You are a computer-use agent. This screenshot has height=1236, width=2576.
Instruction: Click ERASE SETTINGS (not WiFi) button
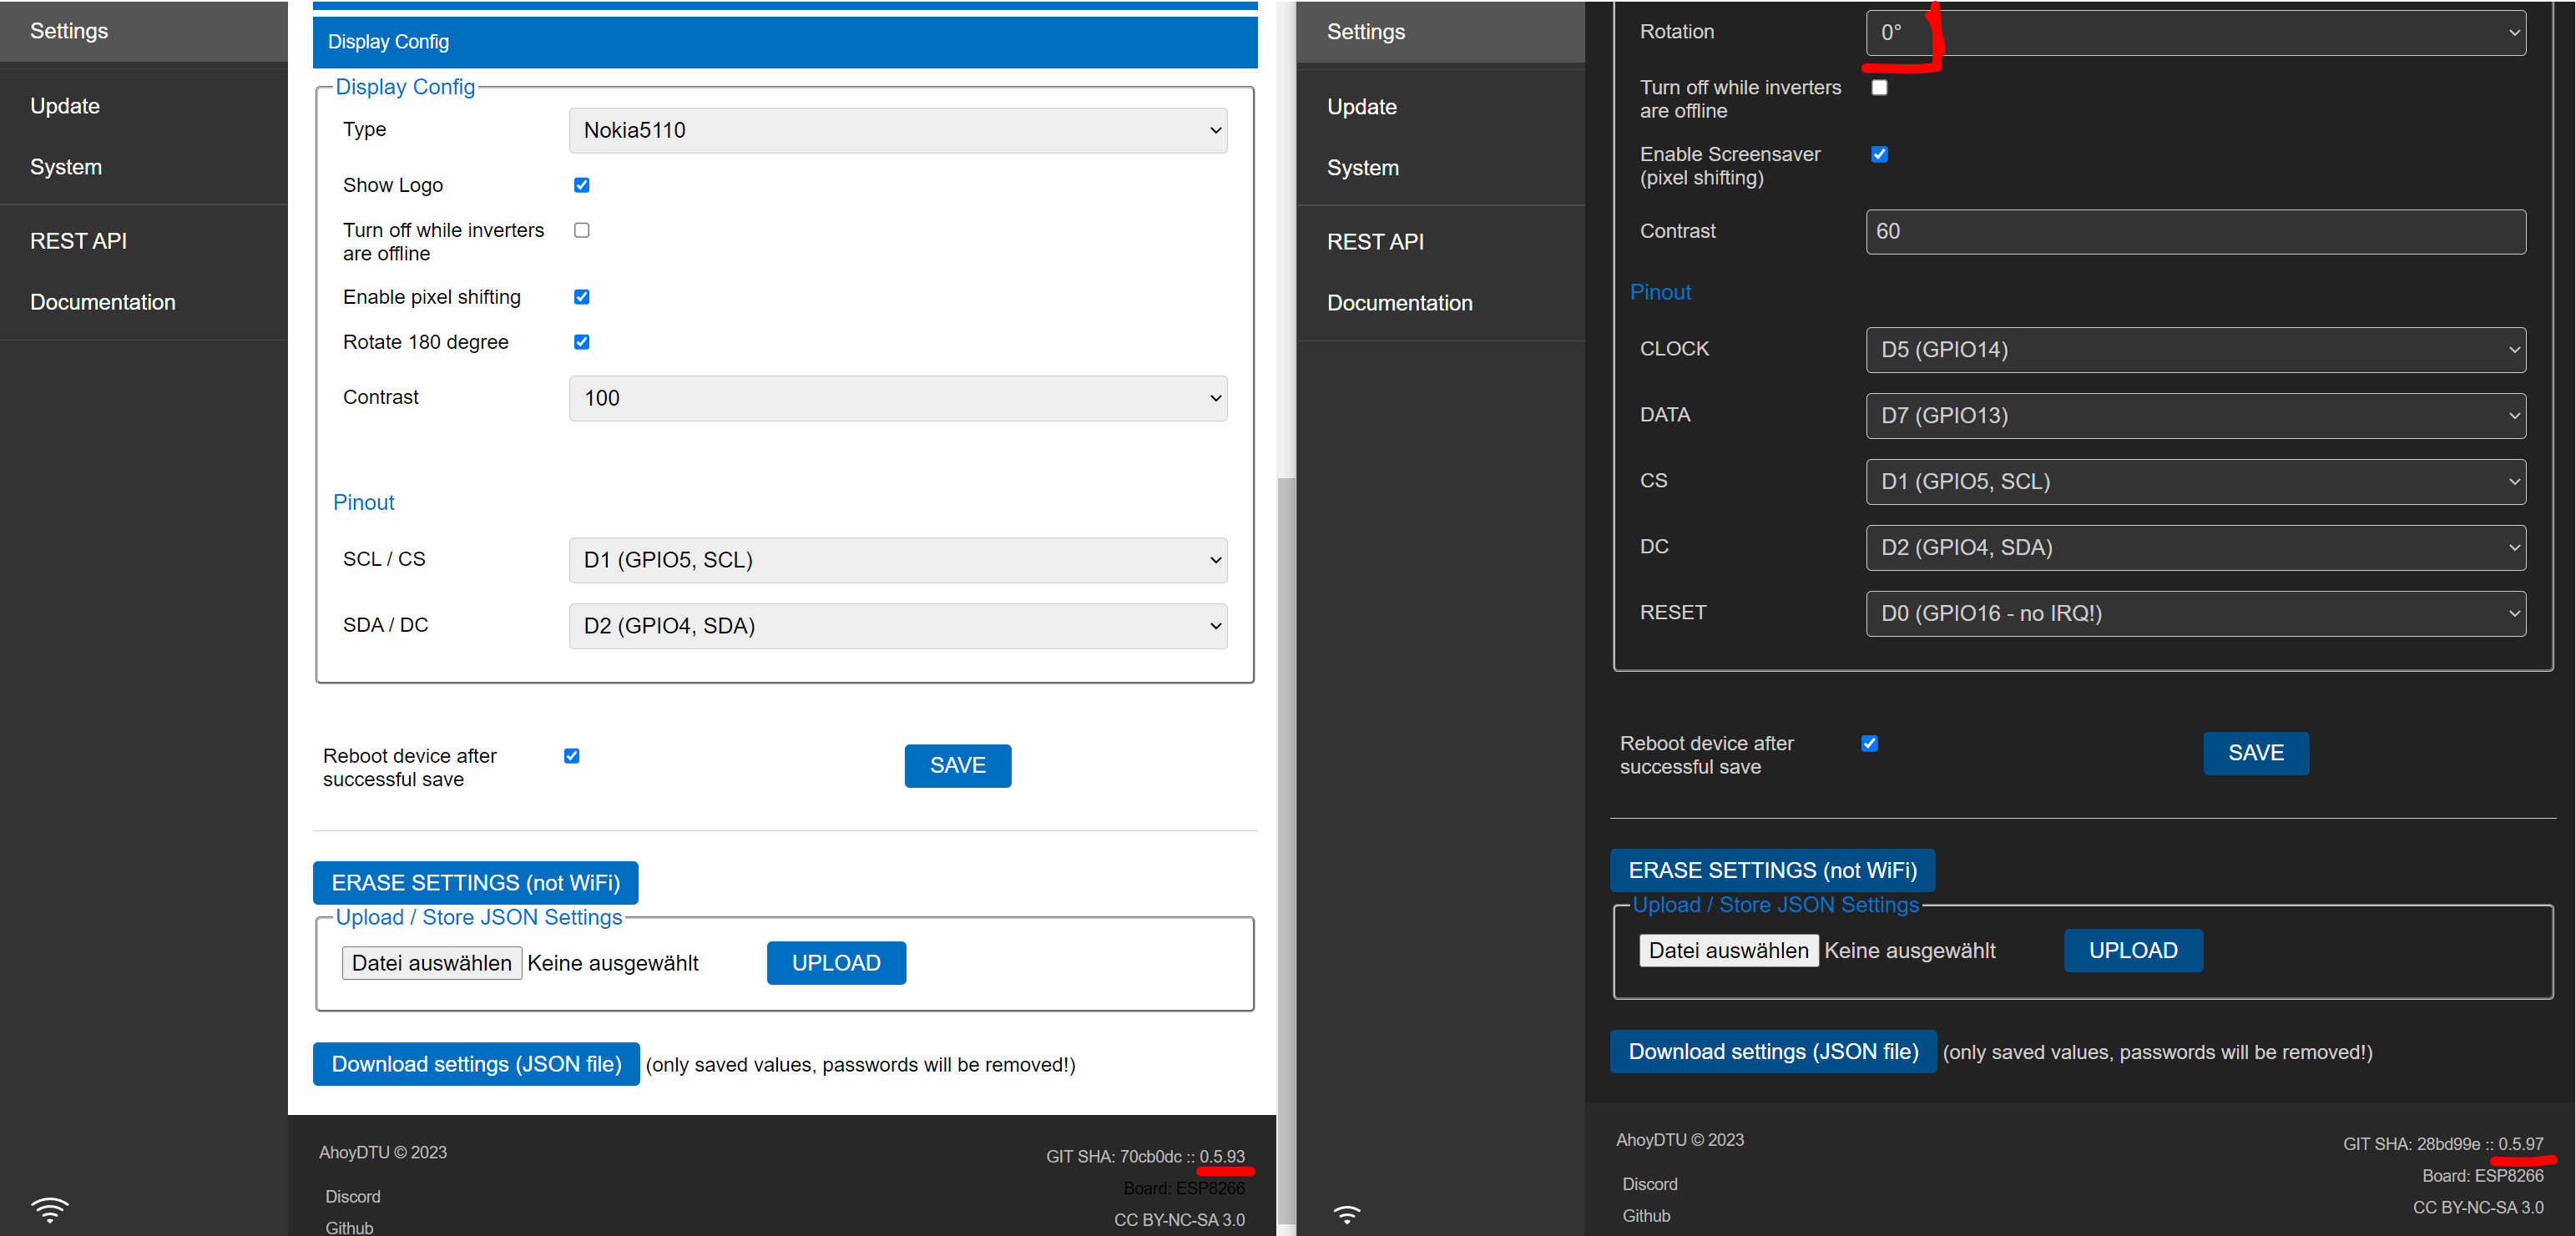pyautogui.click(x=475, y=882)
